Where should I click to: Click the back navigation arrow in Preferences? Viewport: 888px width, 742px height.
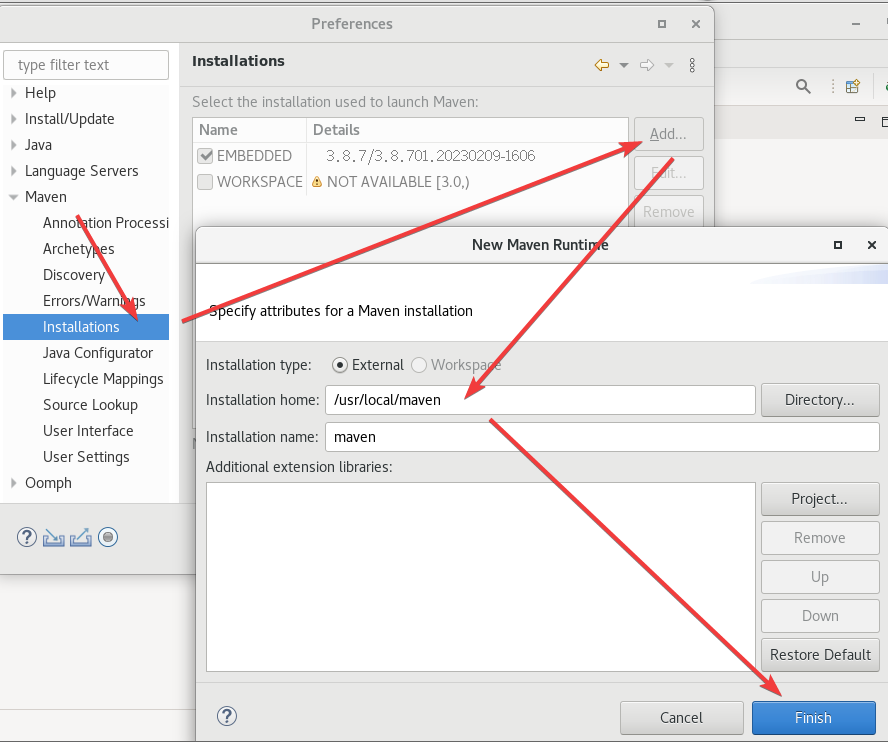(x=601, y=65)
